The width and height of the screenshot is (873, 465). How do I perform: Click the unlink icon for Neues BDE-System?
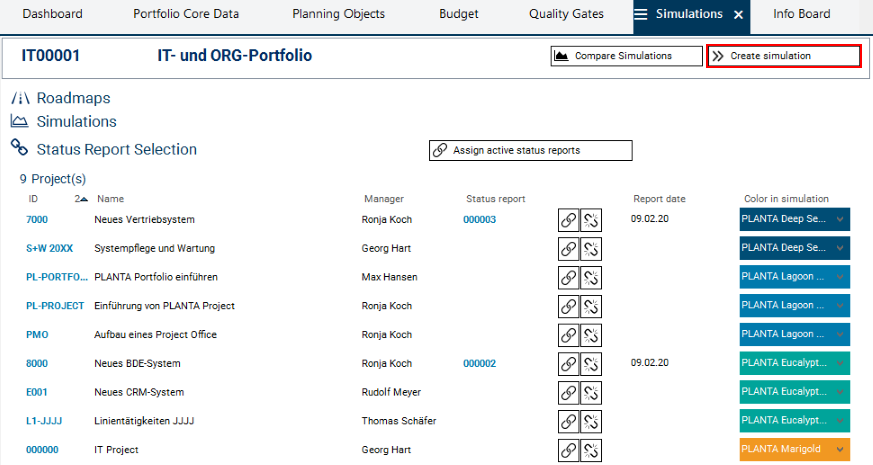pyautogui.click(x=591, y=364)
